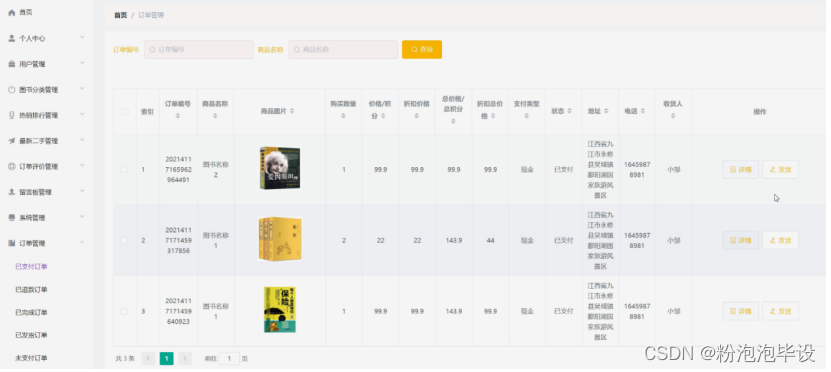Open 详情 for order row 2
Viewport: 831px width, 372px height.
point(740,241)
